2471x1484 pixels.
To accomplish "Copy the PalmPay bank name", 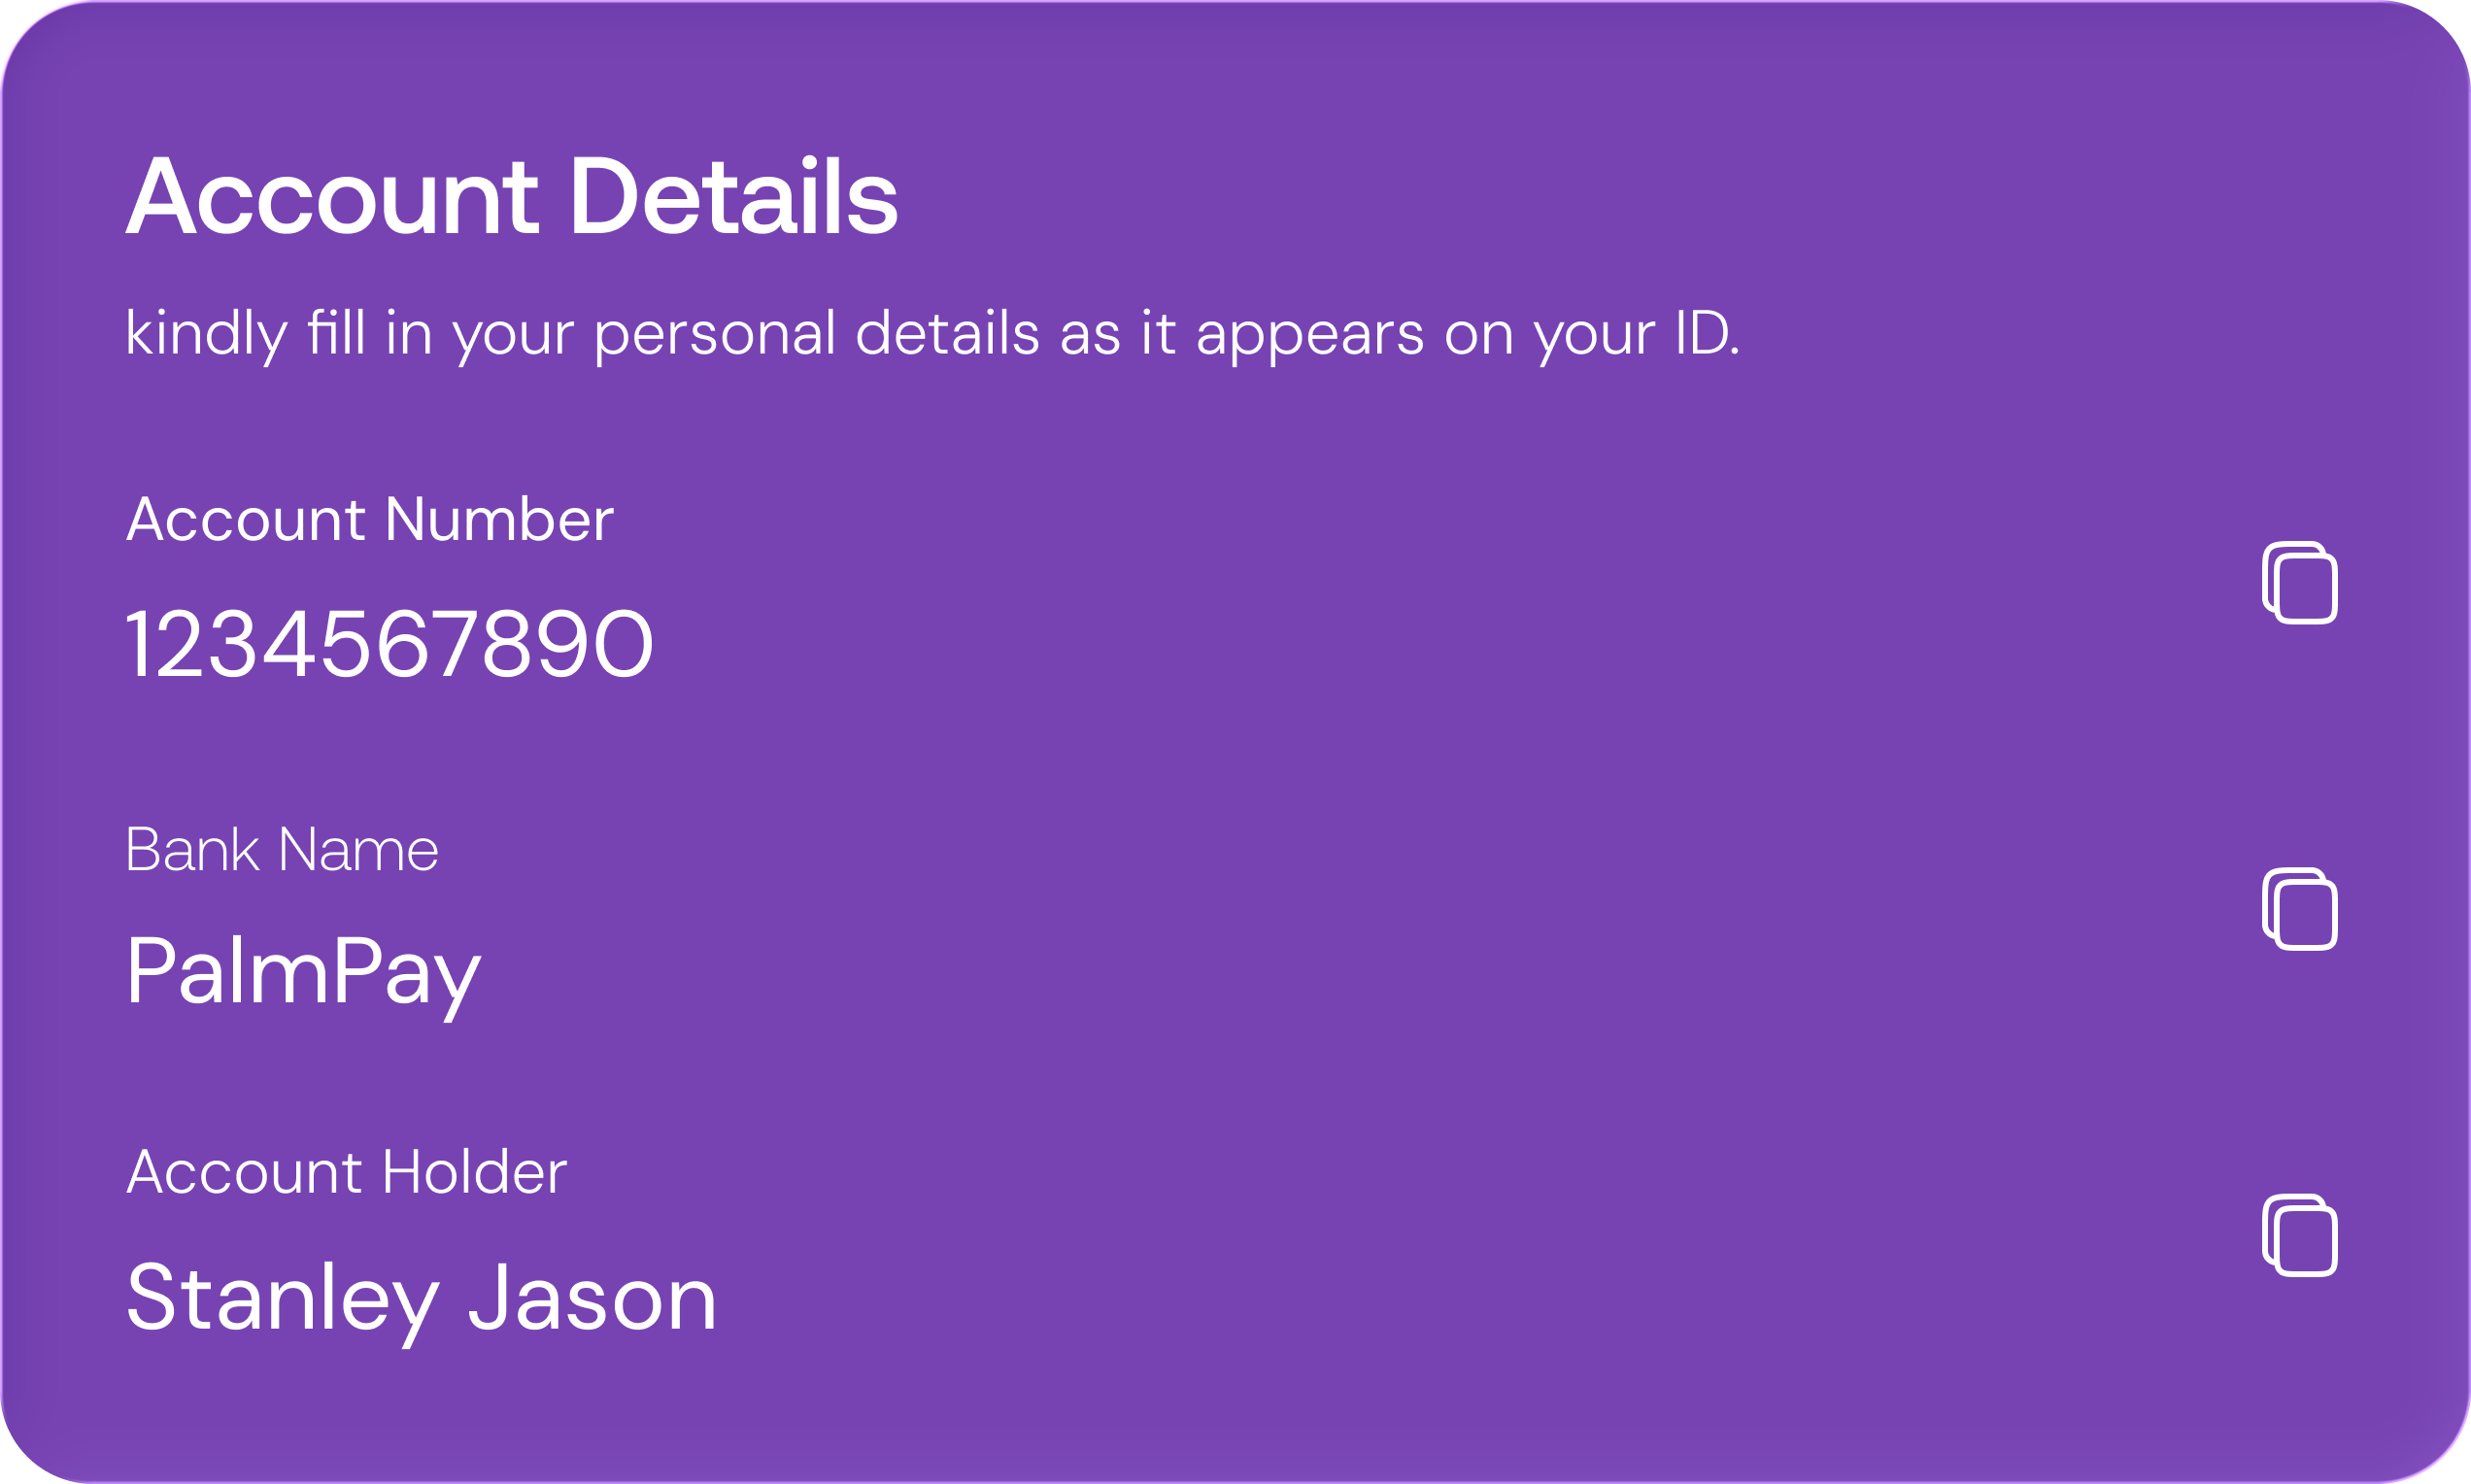I will pyautogui.click(x=2299, y=909).
